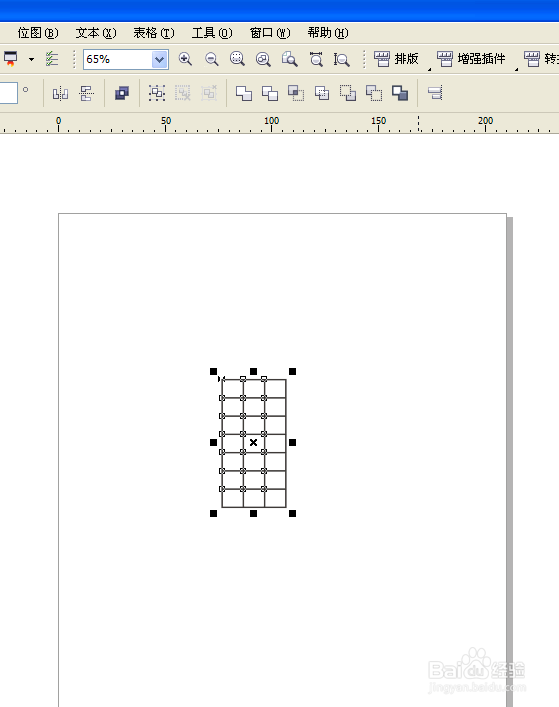This screenshot has height=707, width=559.
Task: Expand the application launcher dropdown arrow
Action: tap(31, 59)
